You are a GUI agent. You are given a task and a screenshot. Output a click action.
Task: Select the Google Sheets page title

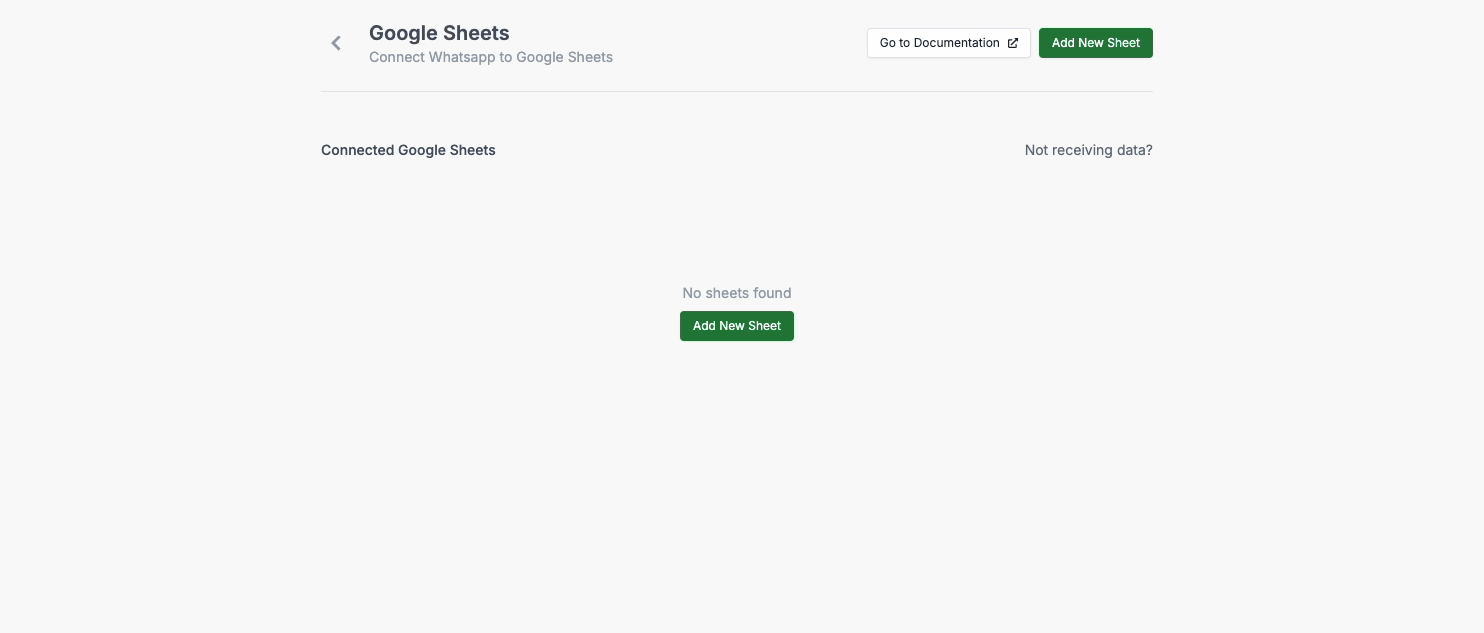[439, 33]
